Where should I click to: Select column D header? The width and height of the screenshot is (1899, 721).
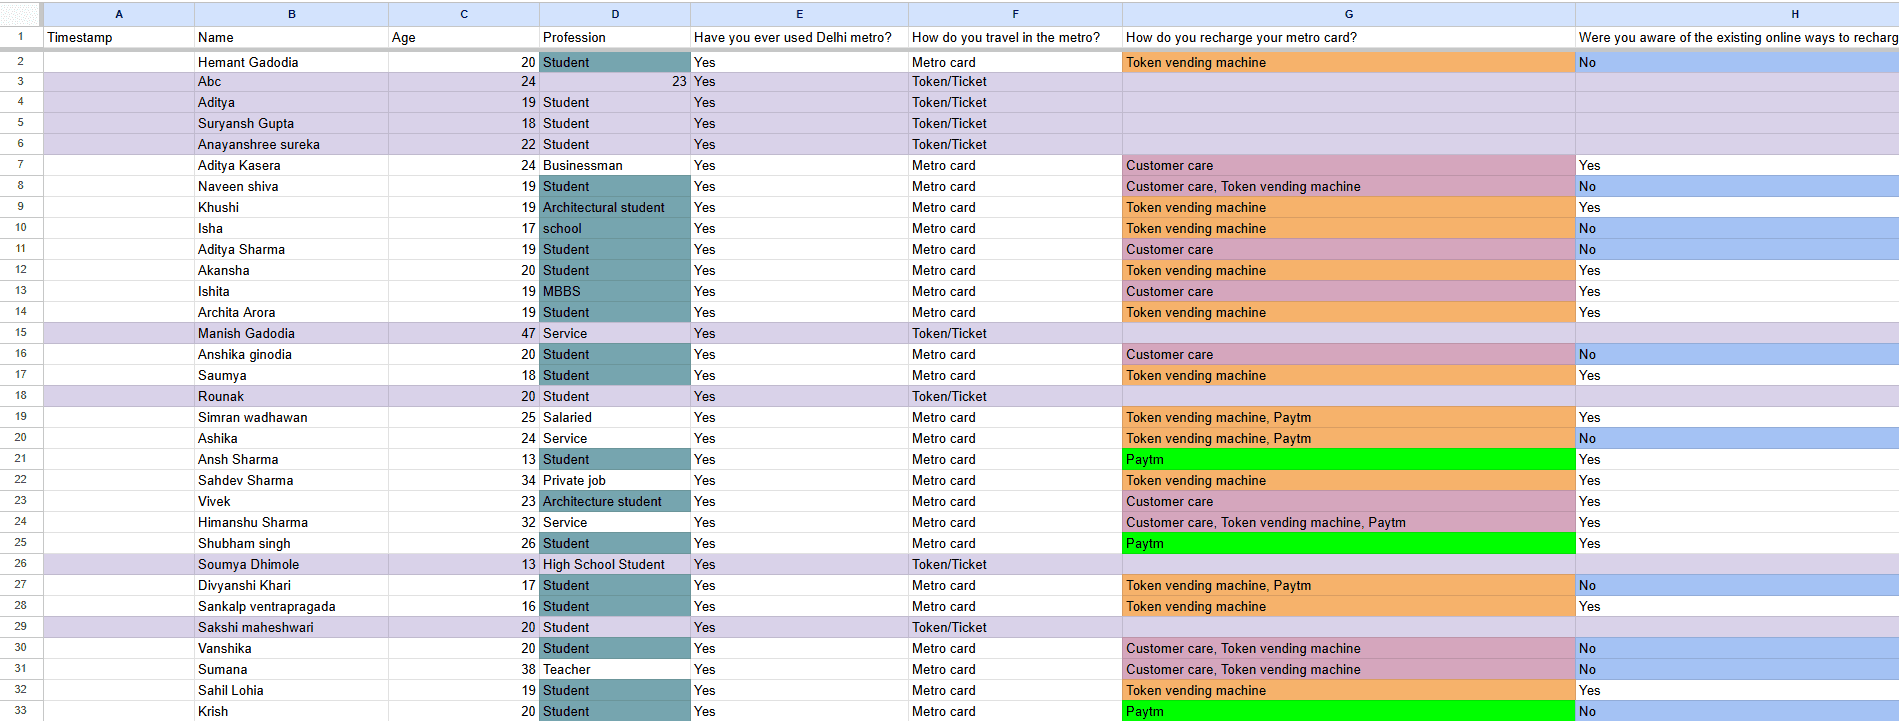point(615,14)
